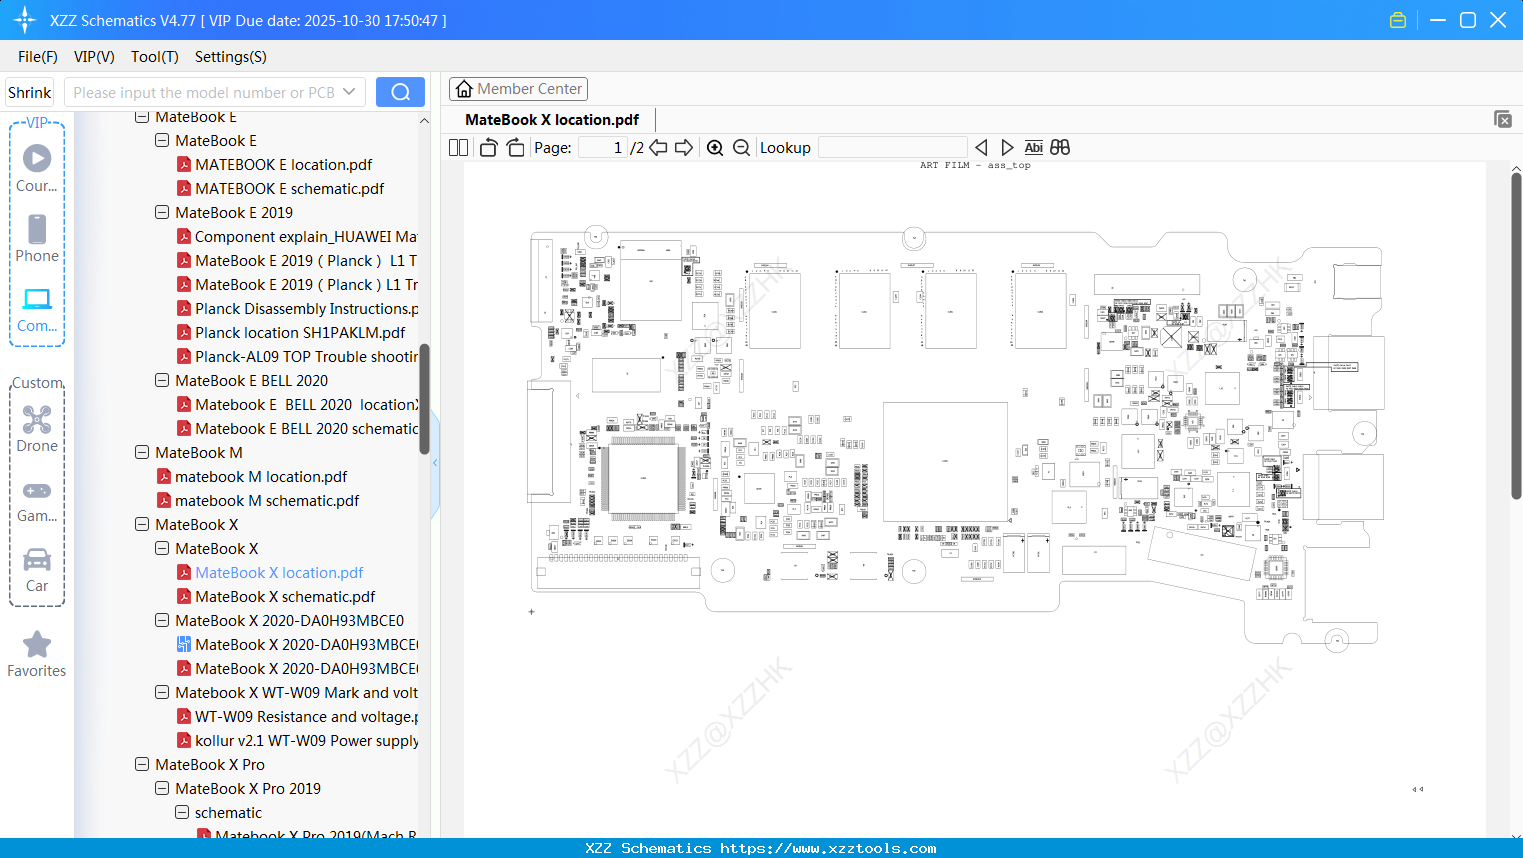Click the blue search button
Viewport: 1523px width, 858px height.
400,92
